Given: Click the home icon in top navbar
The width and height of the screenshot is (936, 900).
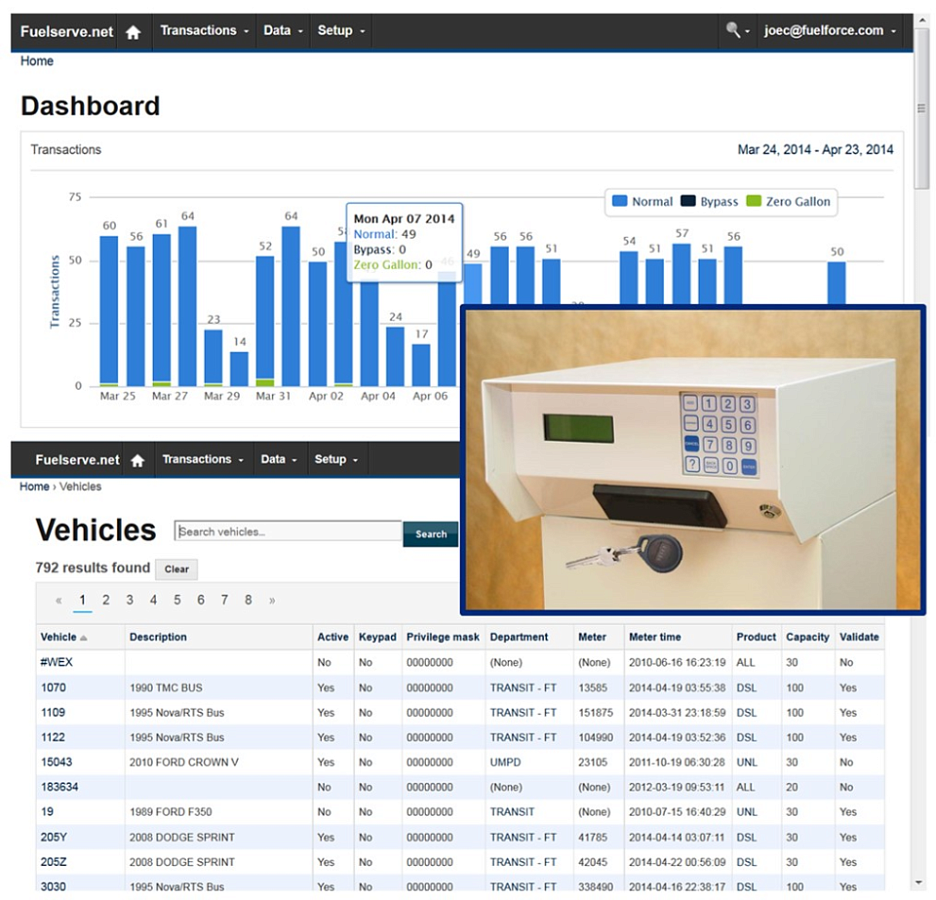Looking at the screenshot, I should pos(133,32).
